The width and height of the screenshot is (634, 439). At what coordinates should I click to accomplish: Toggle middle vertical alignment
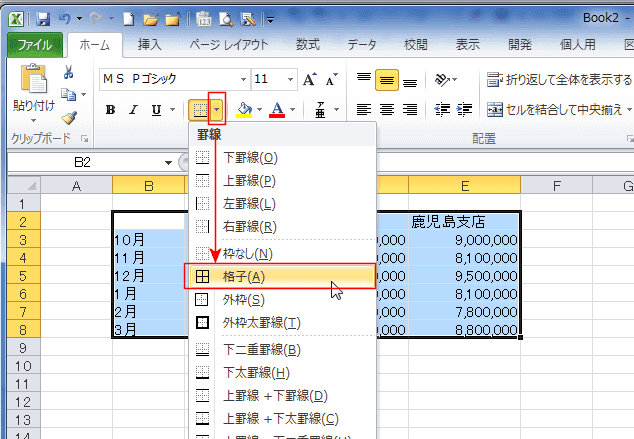click(387, 80)
